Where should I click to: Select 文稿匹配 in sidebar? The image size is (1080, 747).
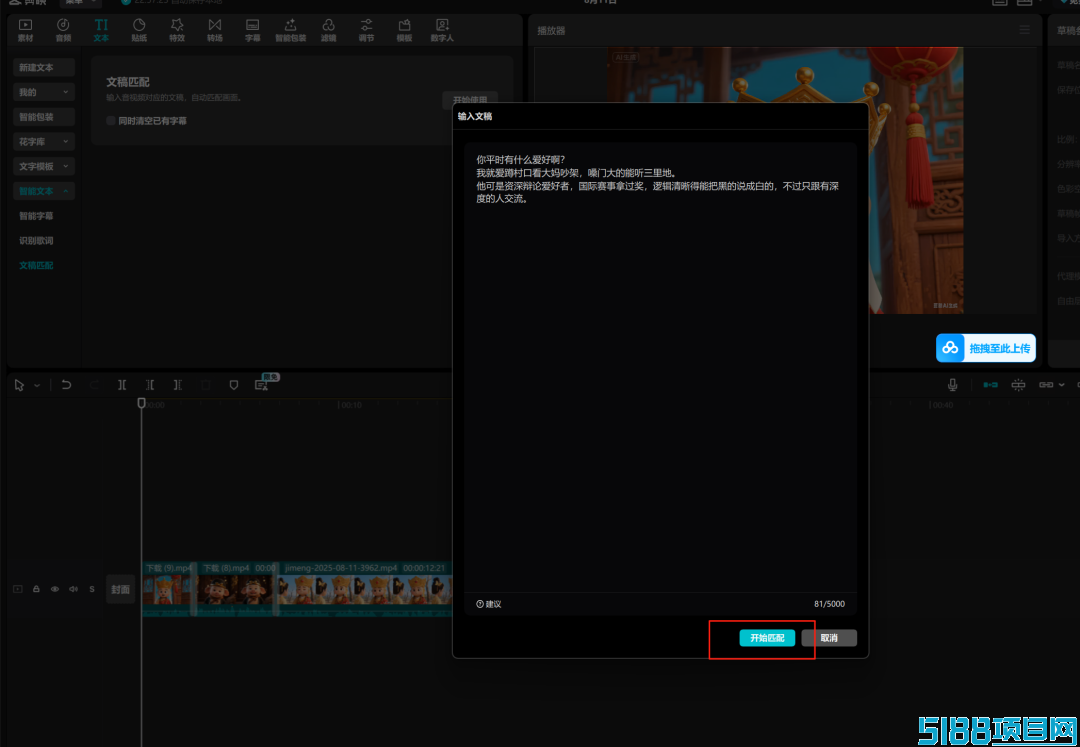[37, 266]
